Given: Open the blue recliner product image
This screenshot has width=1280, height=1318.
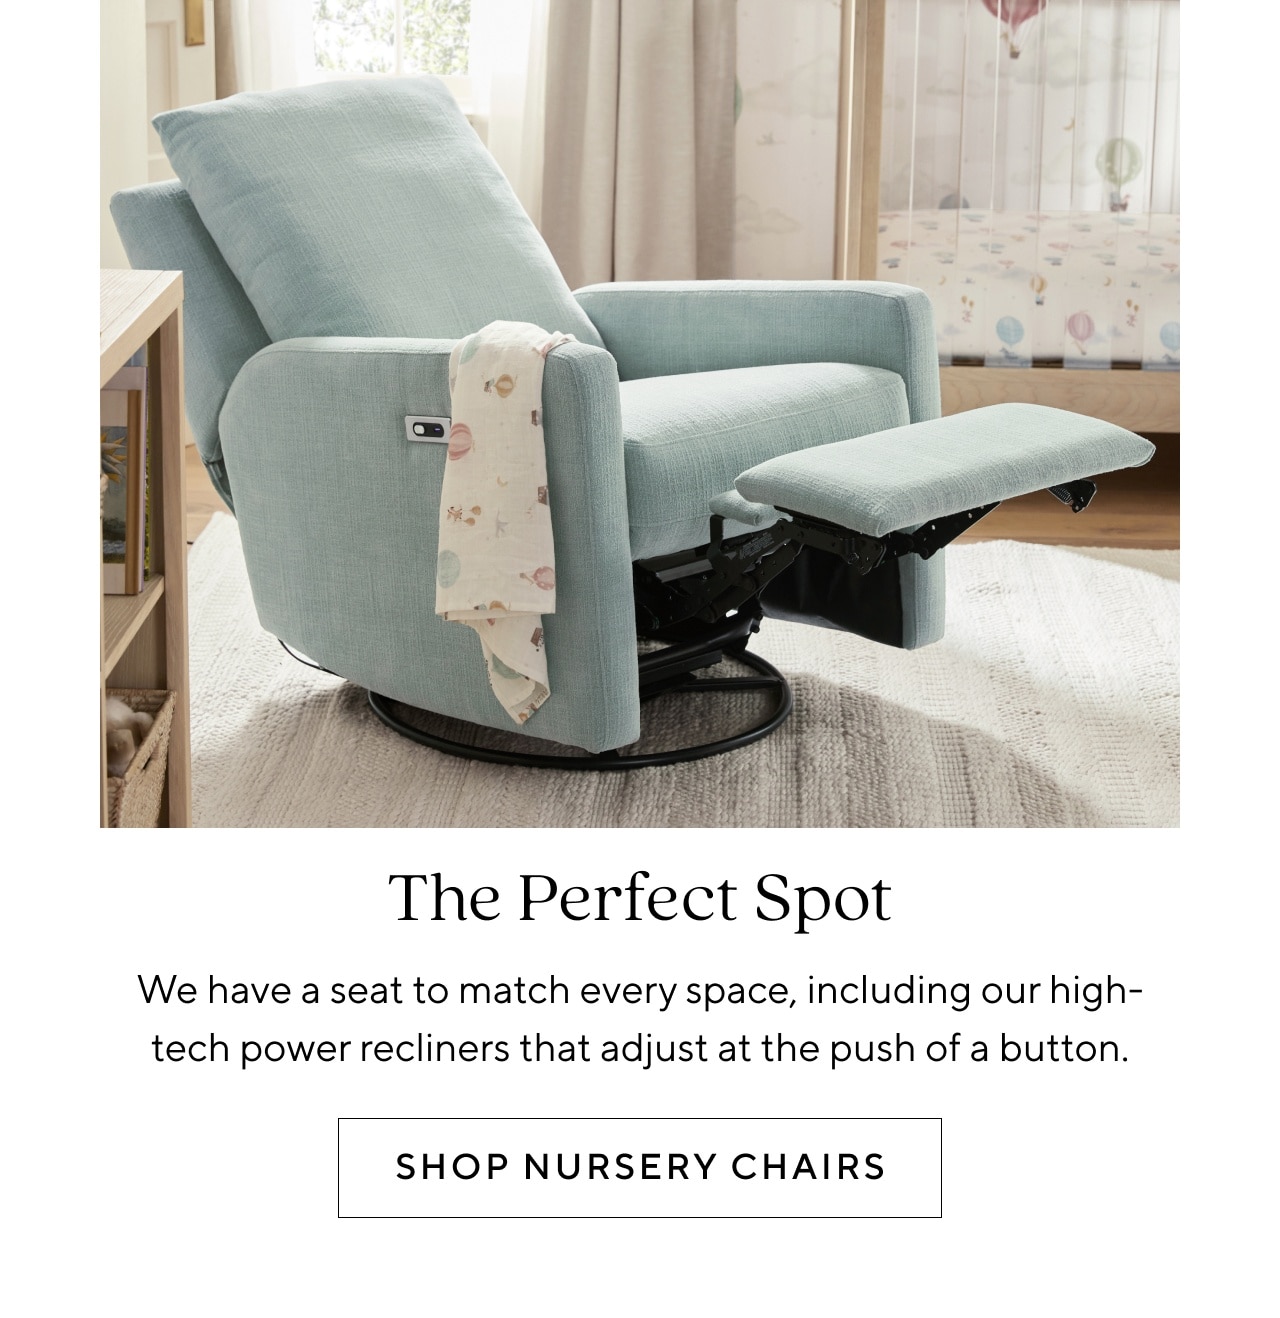Looking at the screenshot, I should 640,414.
